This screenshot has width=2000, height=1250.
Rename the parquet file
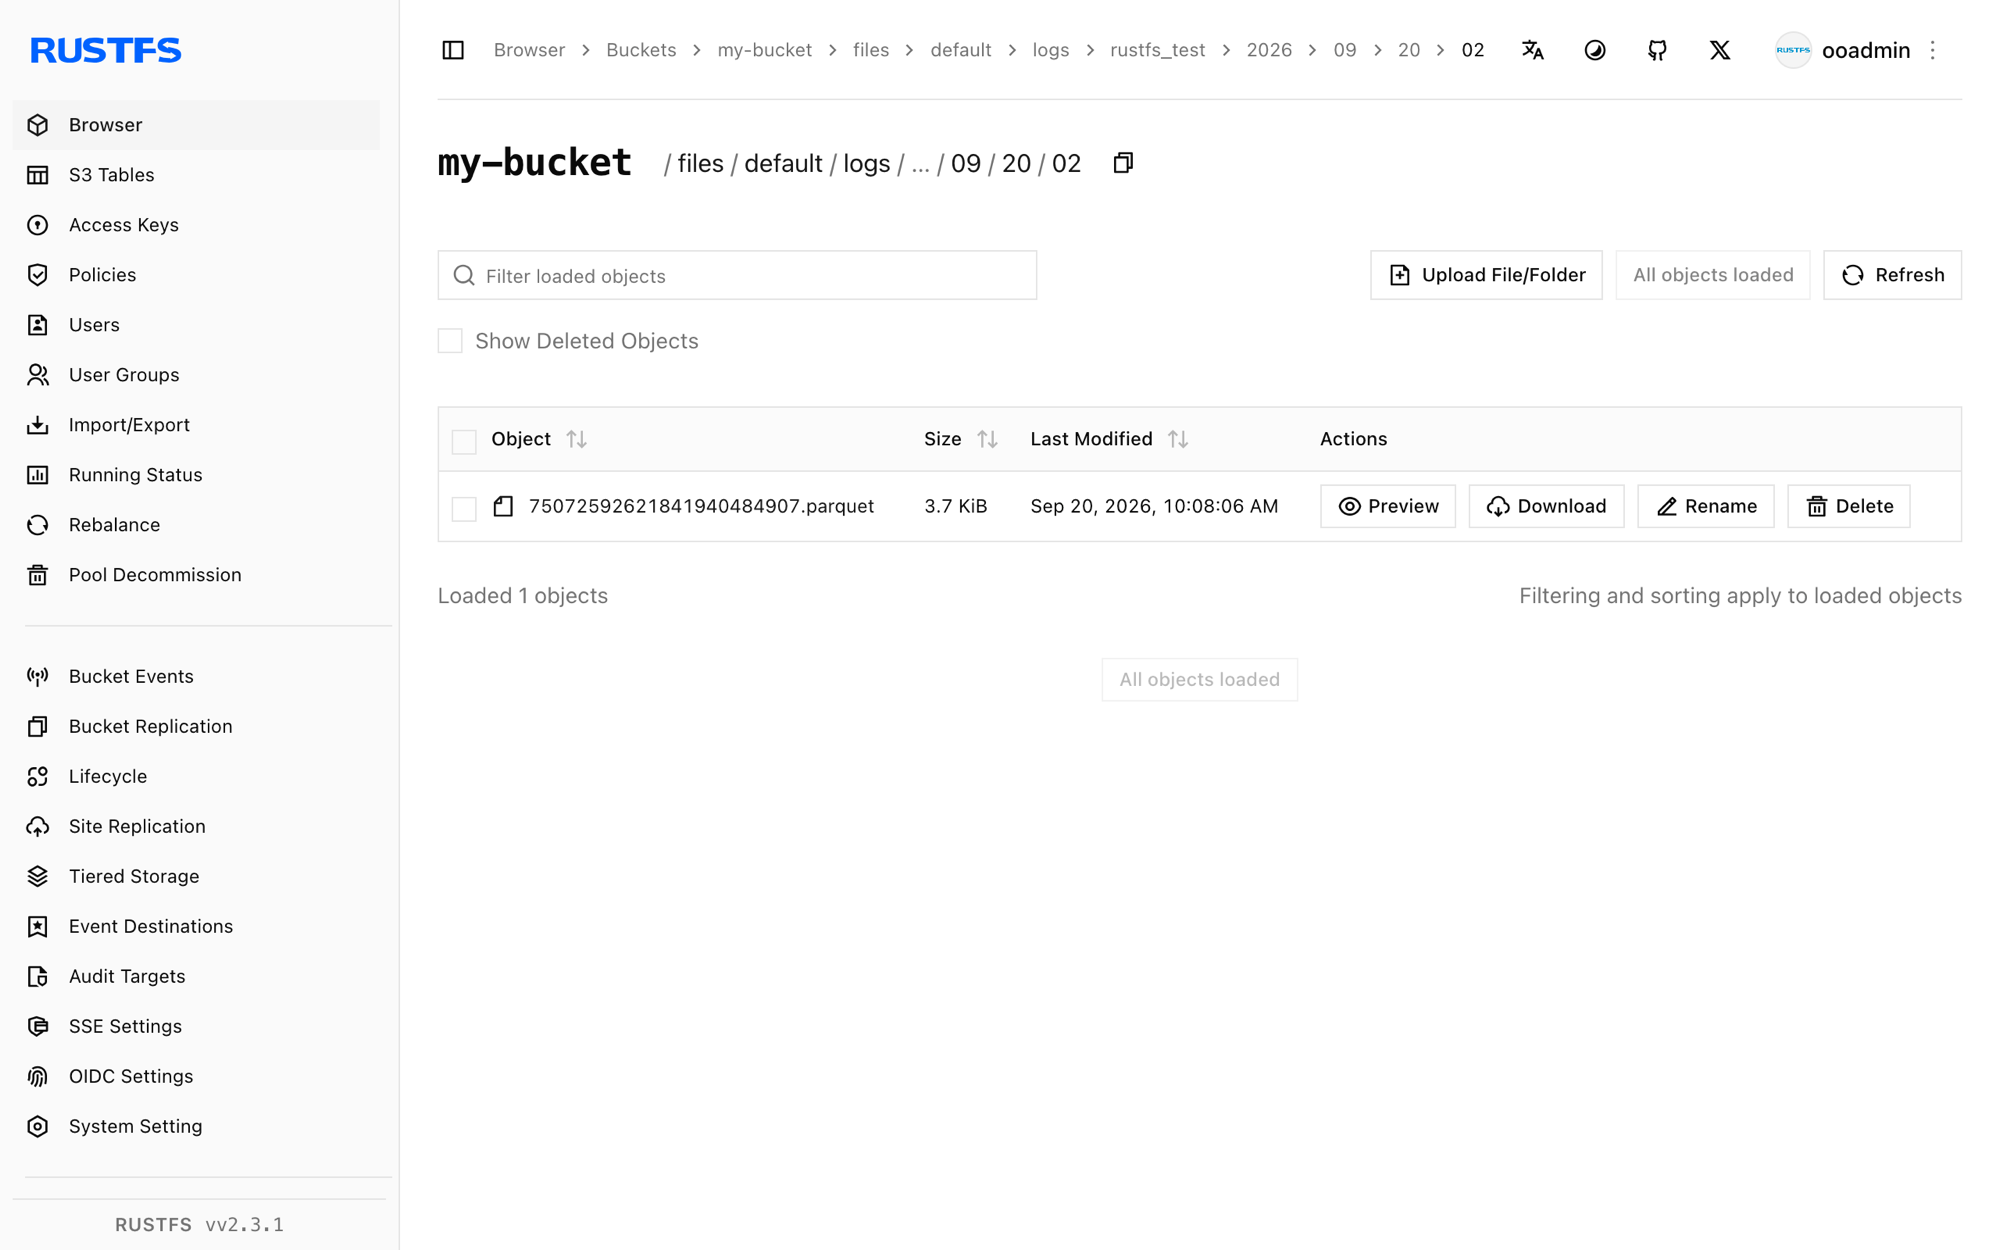pyautogui.click(x=1706, y=506)
